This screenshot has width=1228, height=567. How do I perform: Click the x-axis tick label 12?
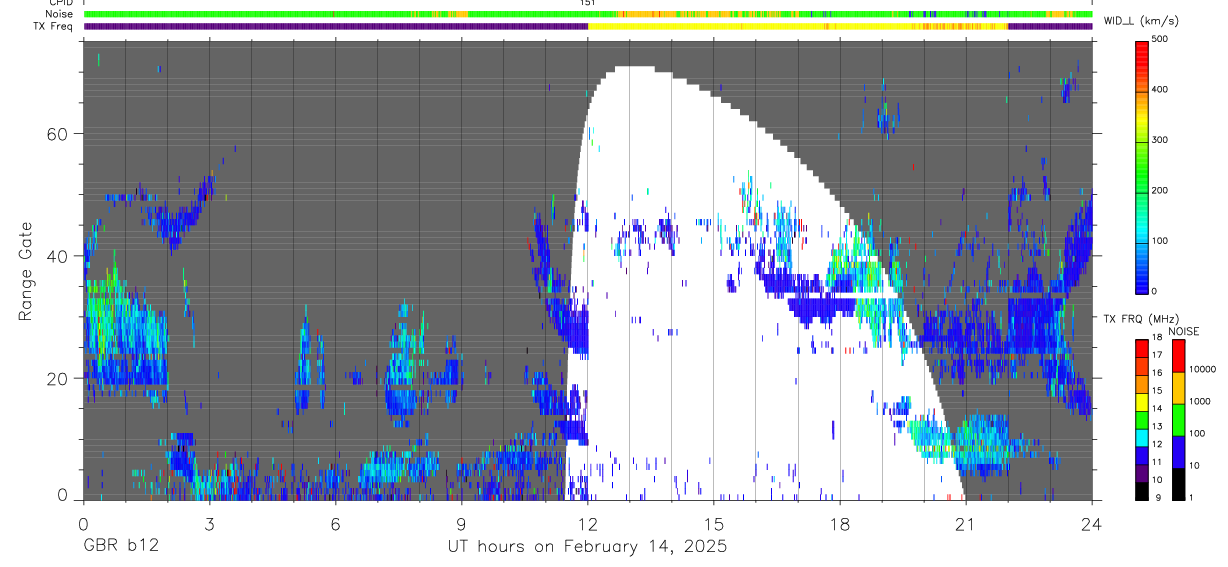pyautogui.click(x=587, y=523)
